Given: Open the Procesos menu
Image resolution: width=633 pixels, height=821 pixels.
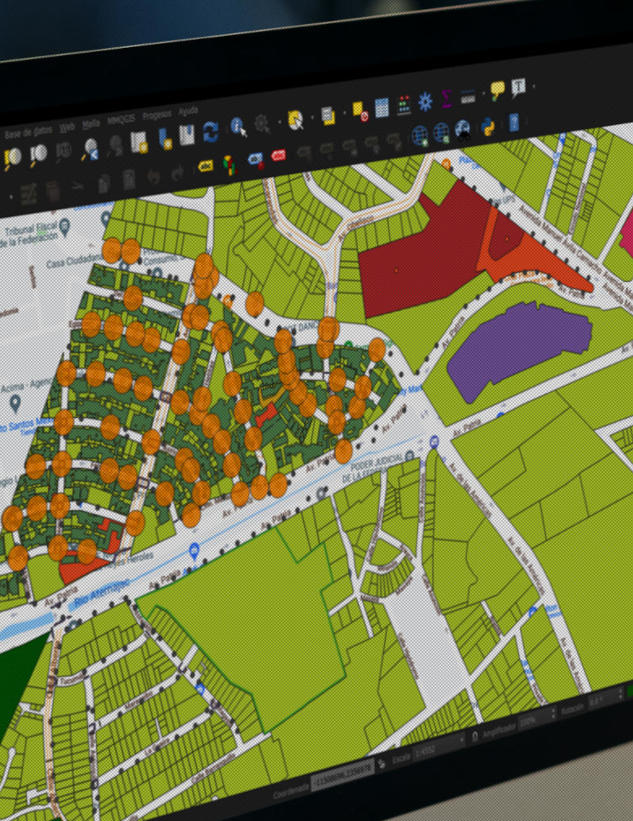Looking at the screenshot, I should click(x=157, y=115).
